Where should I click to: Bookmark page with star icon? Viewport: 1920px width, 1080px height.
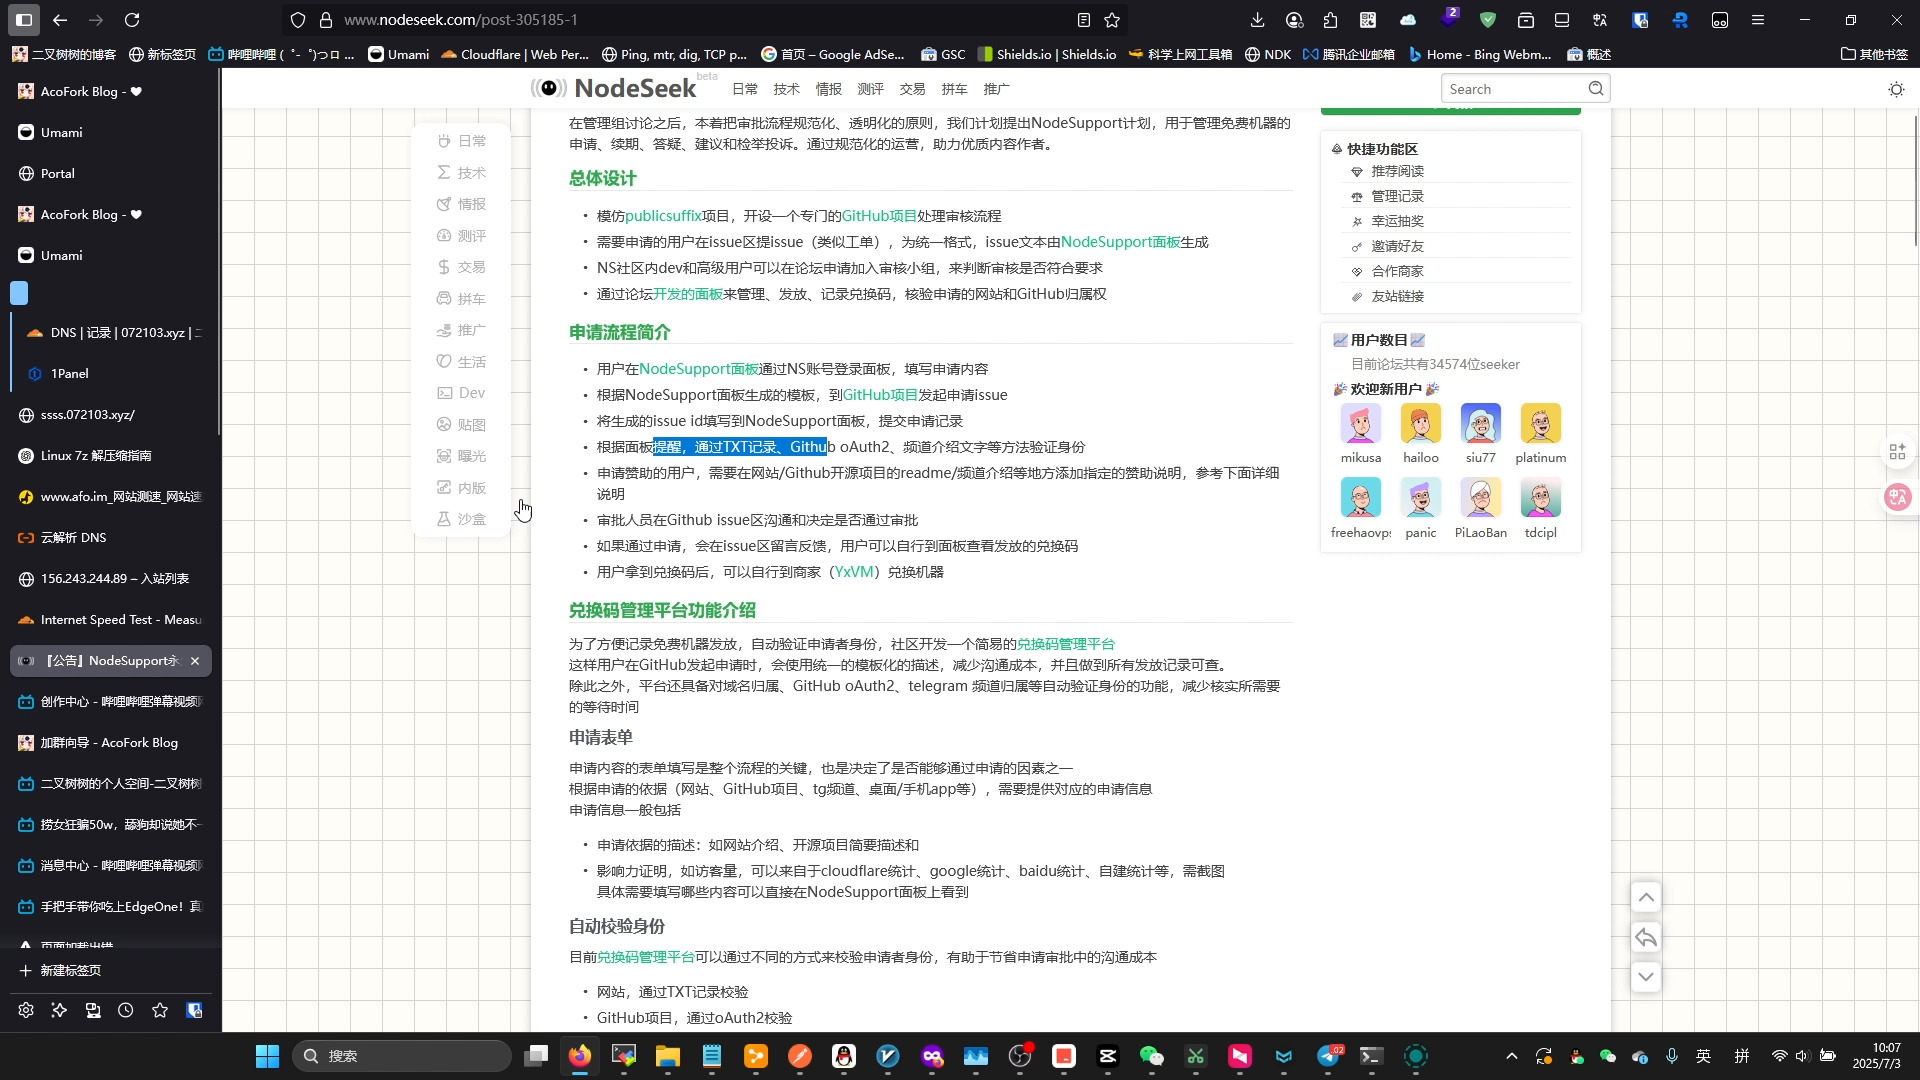[x=1112, y=20]
